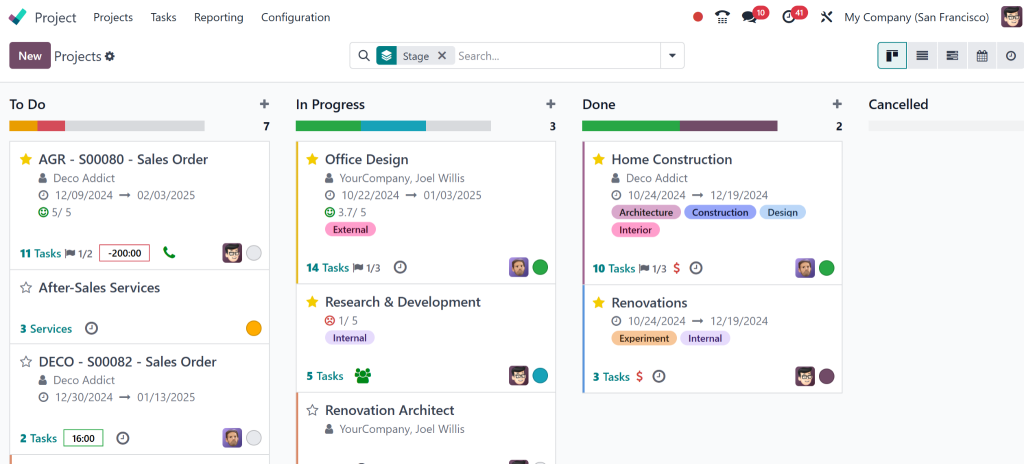Unfavorite the Renovations project star
Image resolution: width=1024 pixels, height=464 pixels.
(599, 303)
